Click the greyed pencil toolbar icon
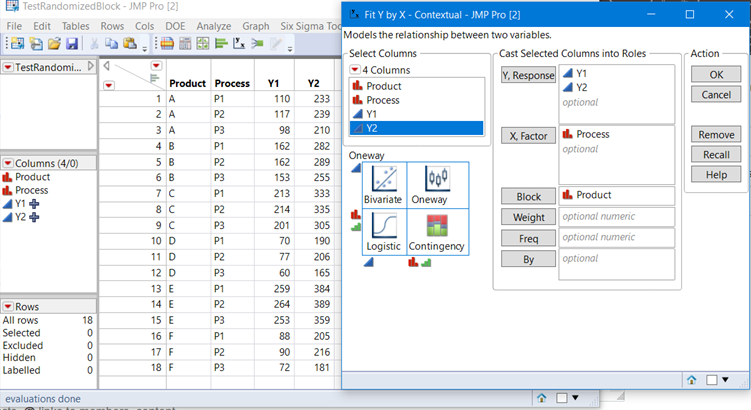 tap(276, 44)
